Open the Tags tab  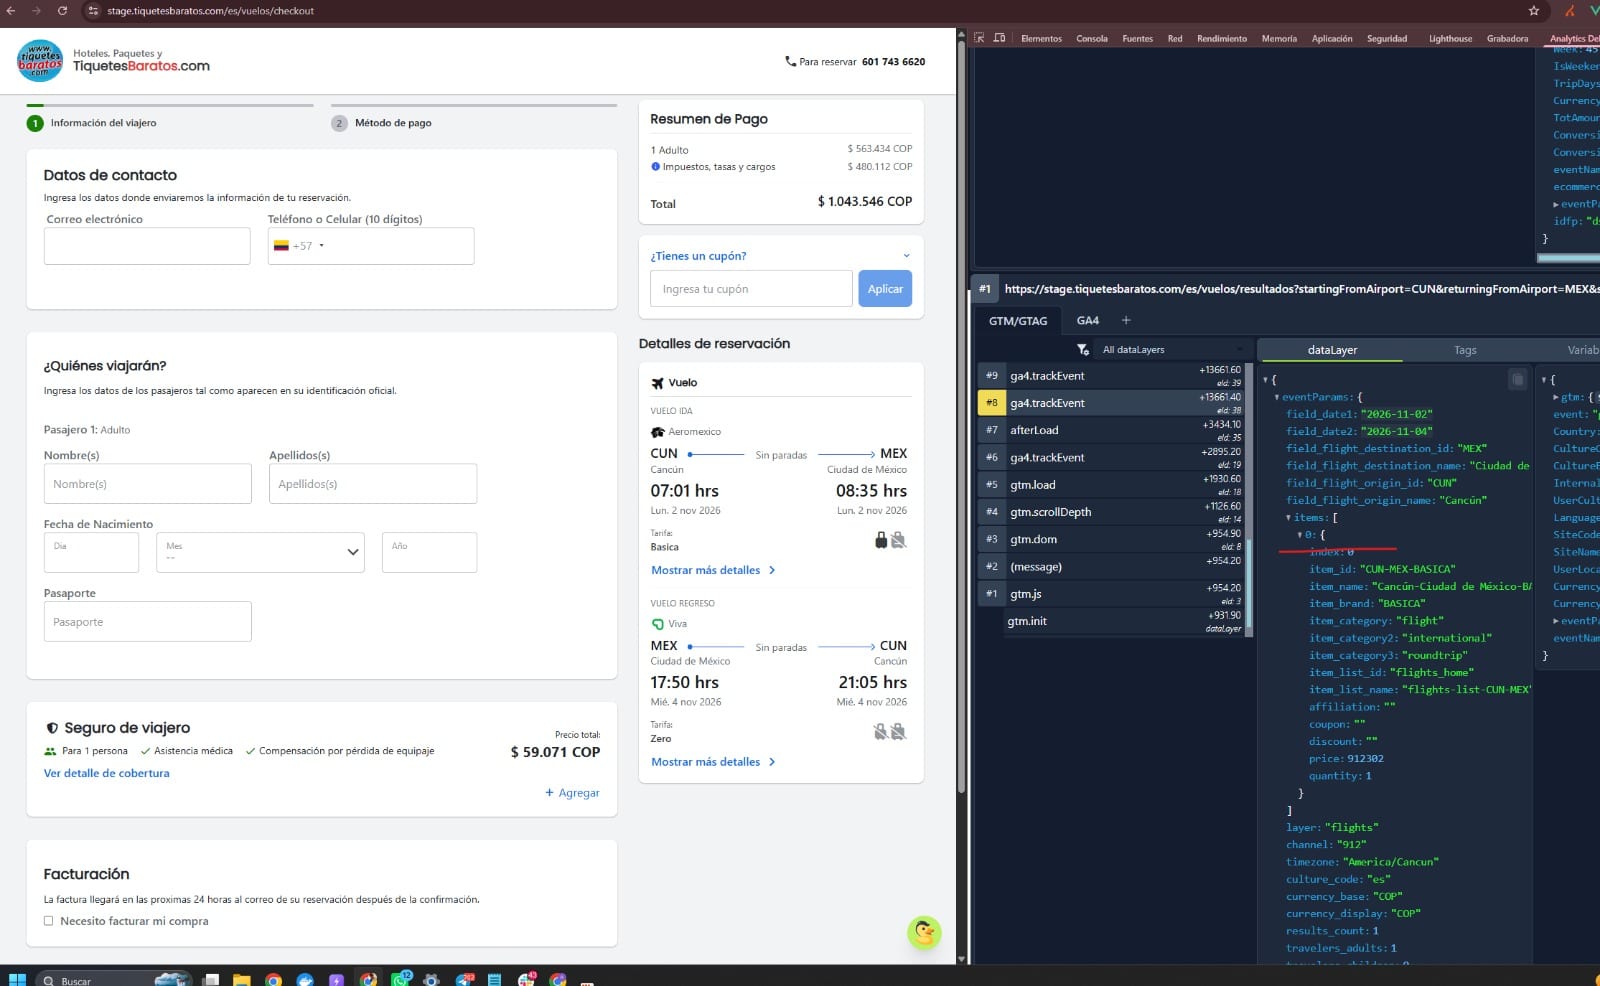tap(1465, 350)
